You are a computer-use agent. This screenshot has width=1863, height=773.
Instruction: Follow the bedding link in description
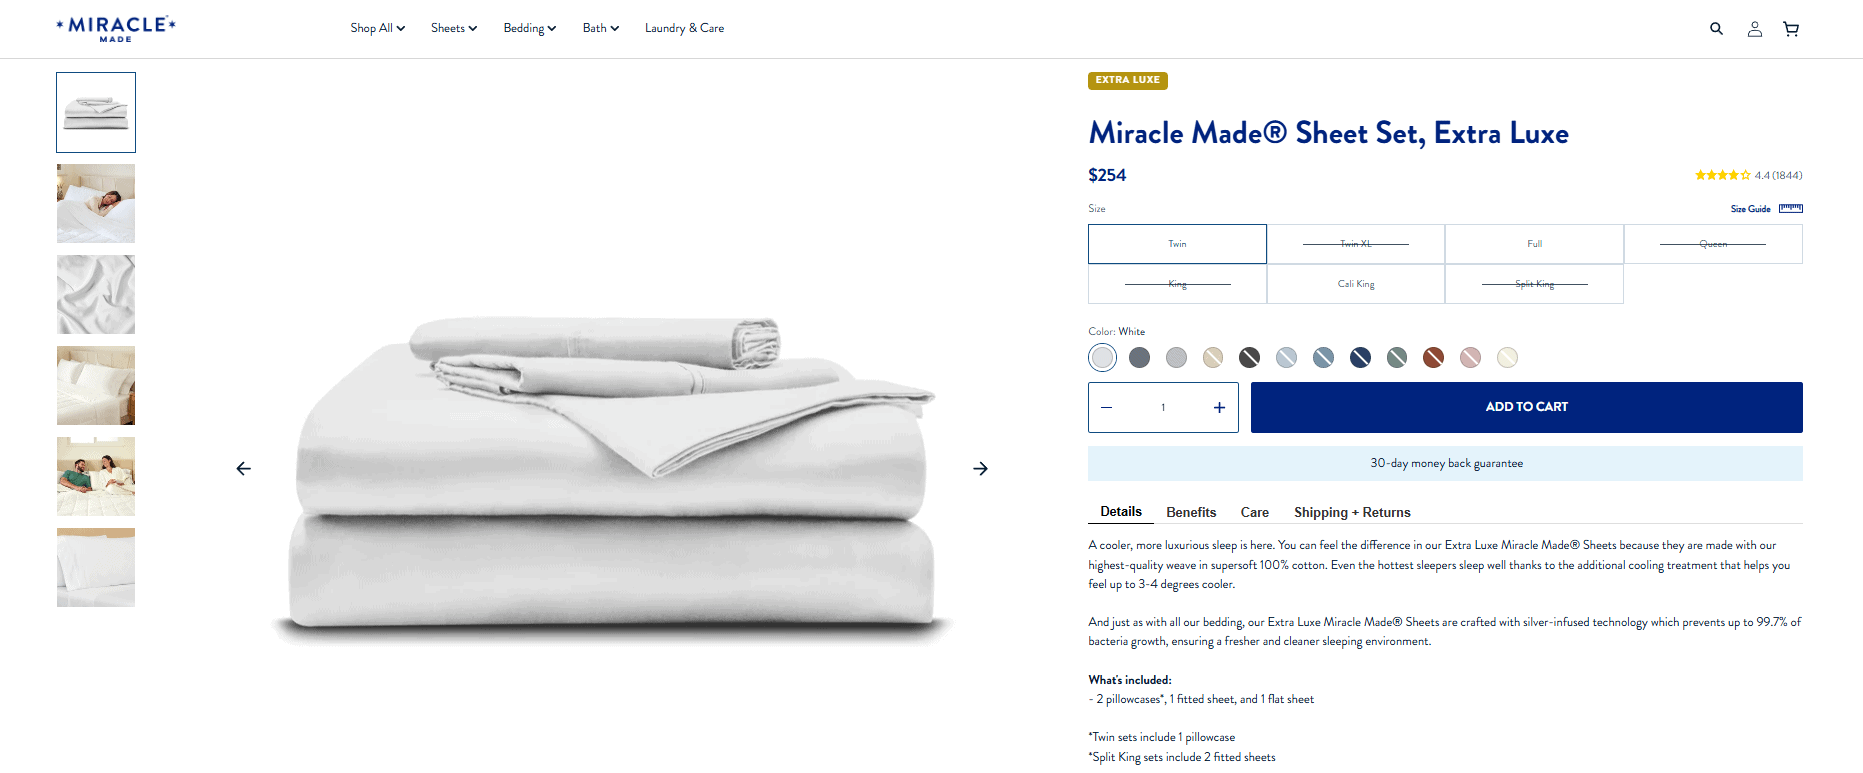pos(1222,622)
